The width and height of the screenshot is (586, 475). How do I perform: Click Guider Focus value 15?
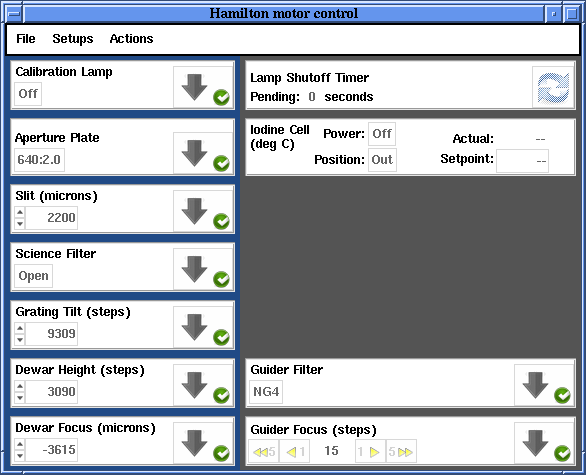click(x=331, y=451)
